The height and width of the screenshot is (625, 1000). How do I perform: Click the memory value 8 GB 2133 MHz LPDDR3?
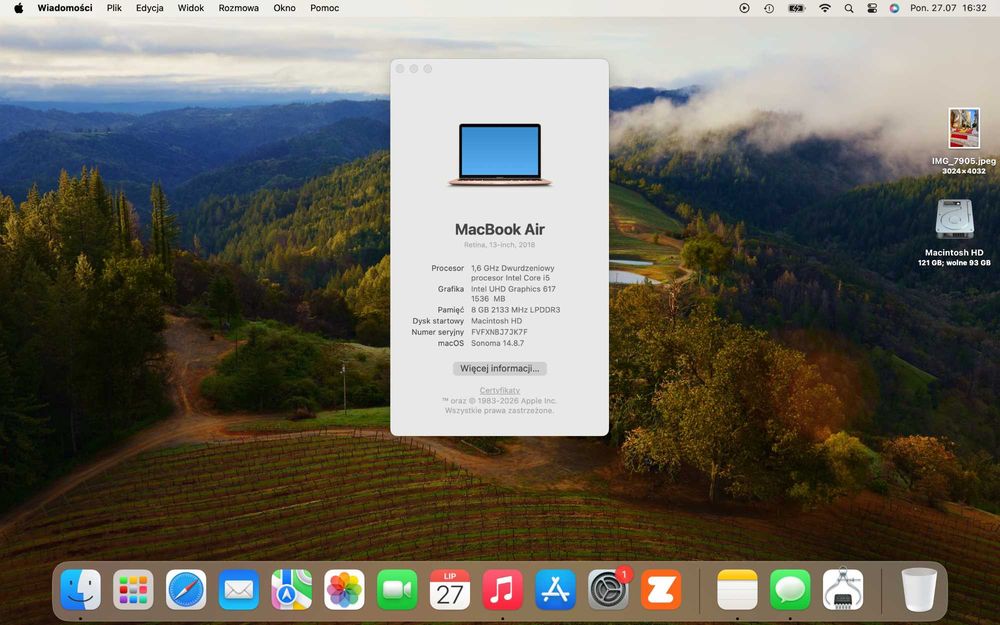pos(515,310)
